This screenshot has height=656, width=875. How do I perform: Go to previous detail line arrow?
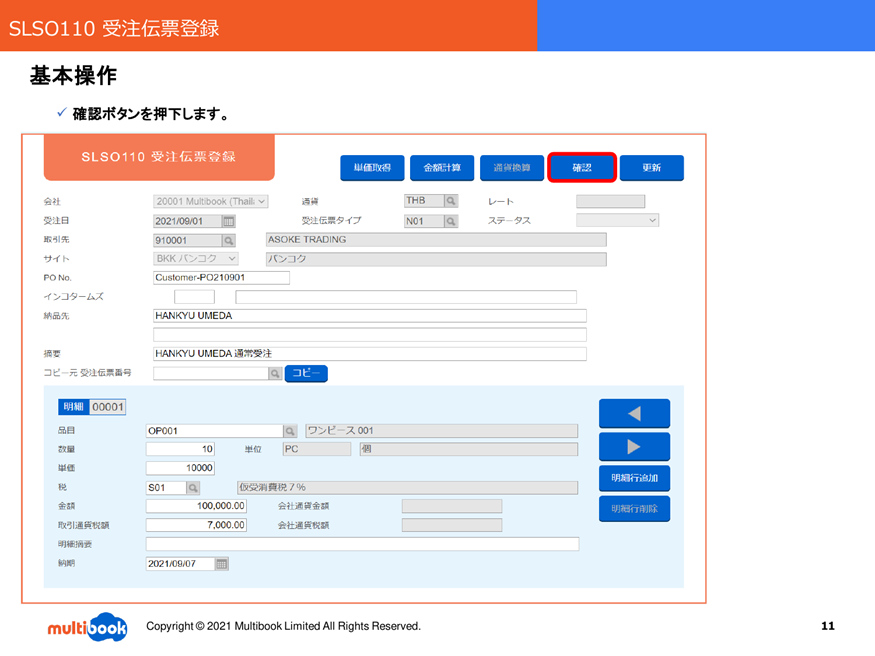634,413
